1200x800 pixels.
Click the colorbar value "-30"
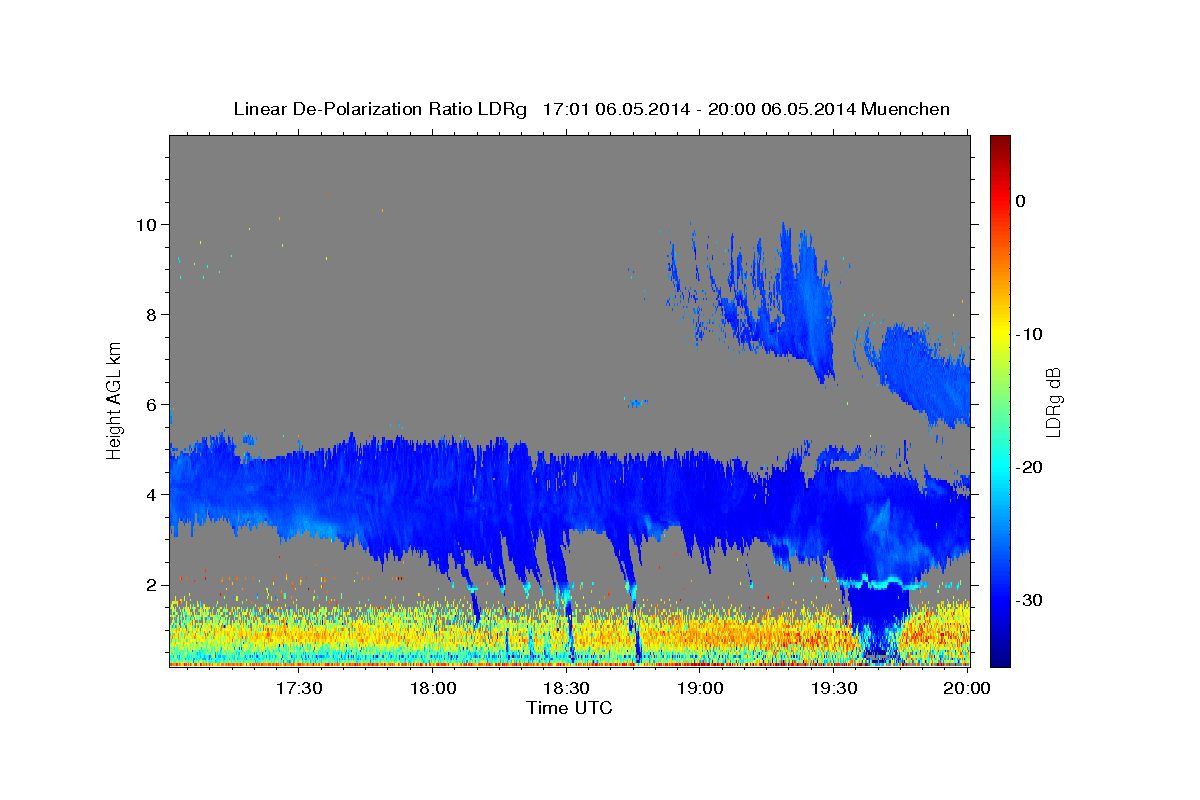pos(1030,600)
